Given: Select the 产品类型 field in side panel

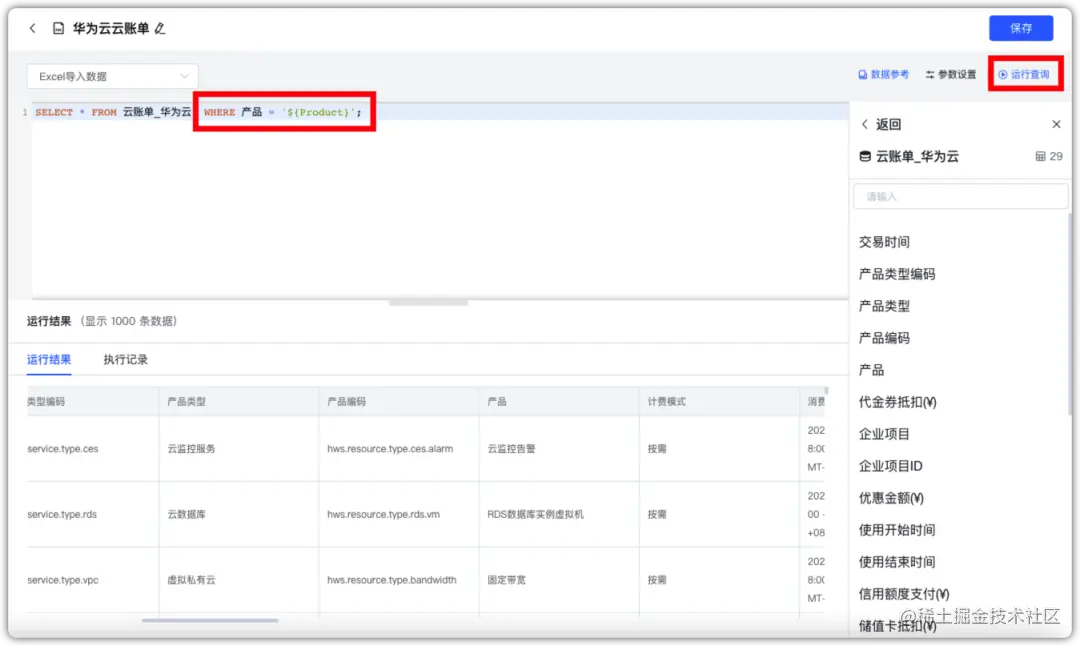Looking at the screenshot, I should pos(884,306).
